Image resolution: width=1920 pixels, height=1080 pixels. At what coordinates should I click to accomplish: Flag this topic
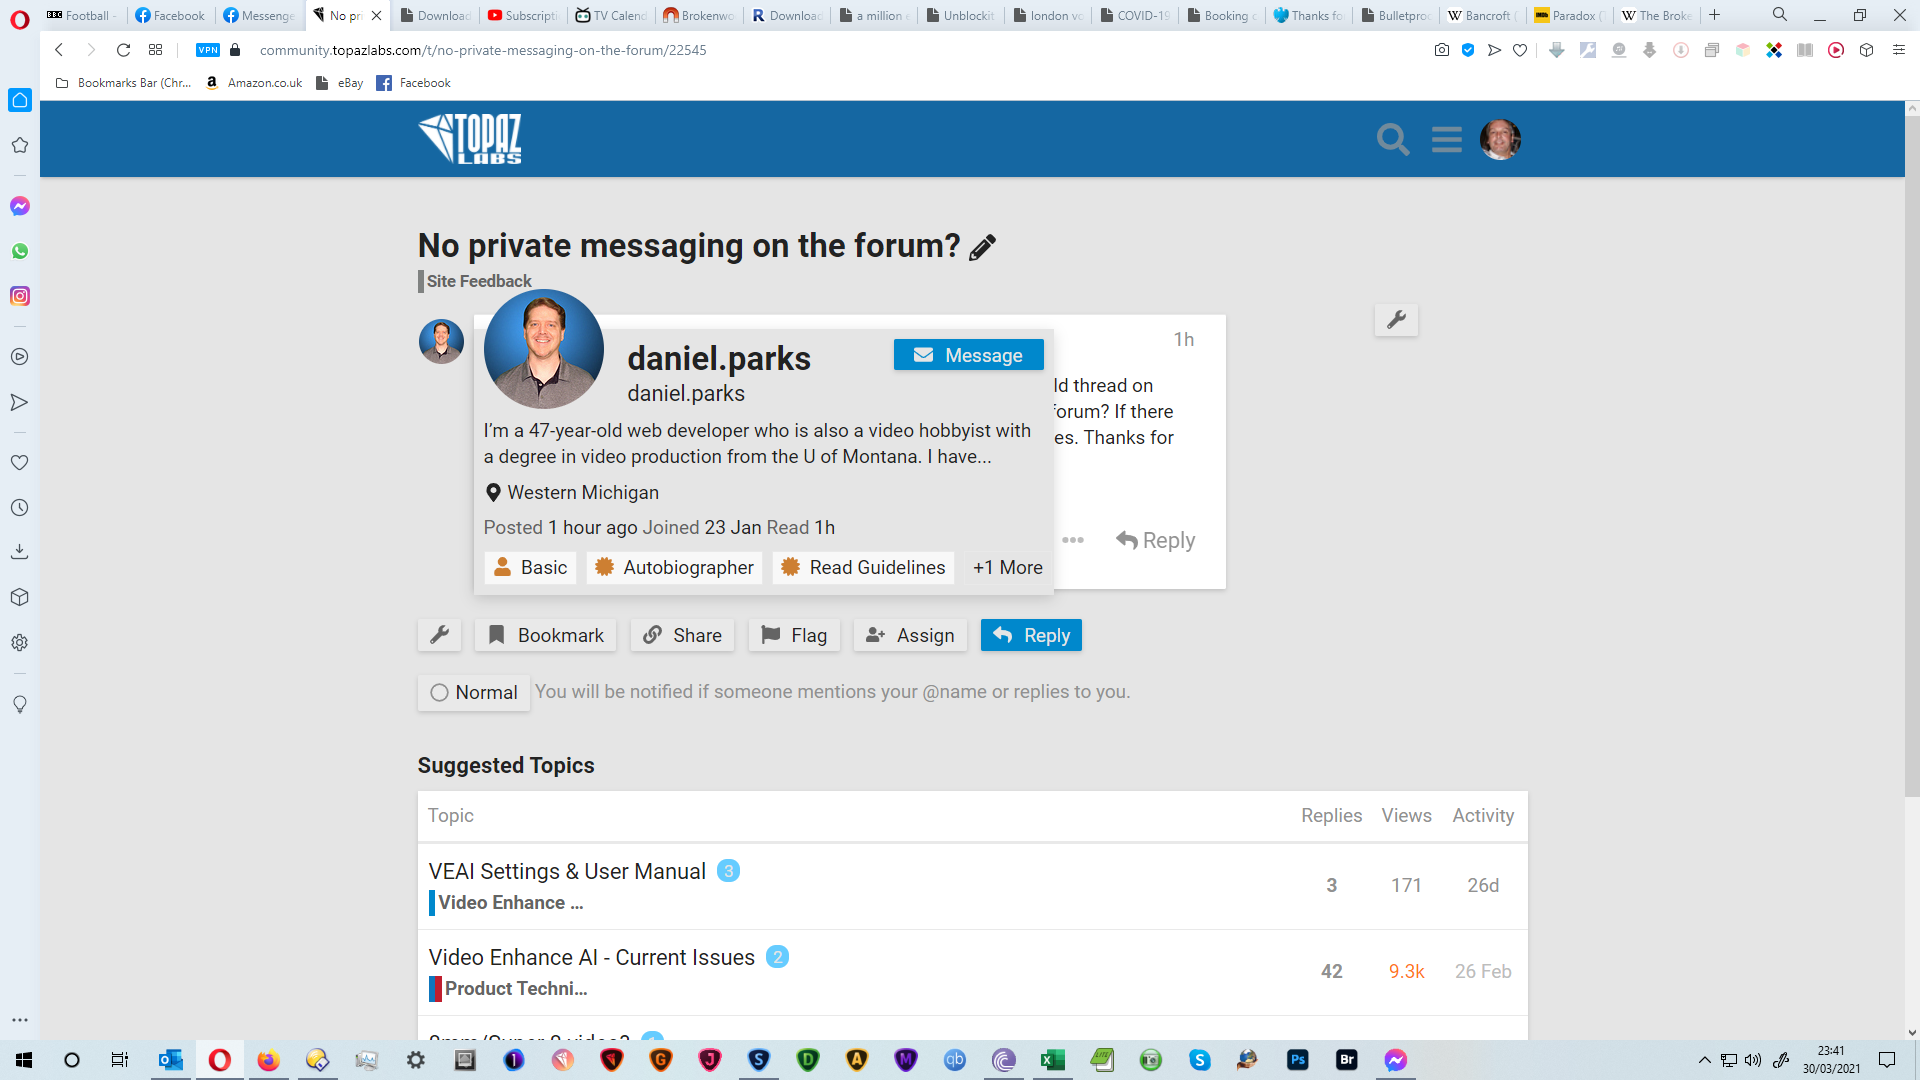(x=795, y=635)
